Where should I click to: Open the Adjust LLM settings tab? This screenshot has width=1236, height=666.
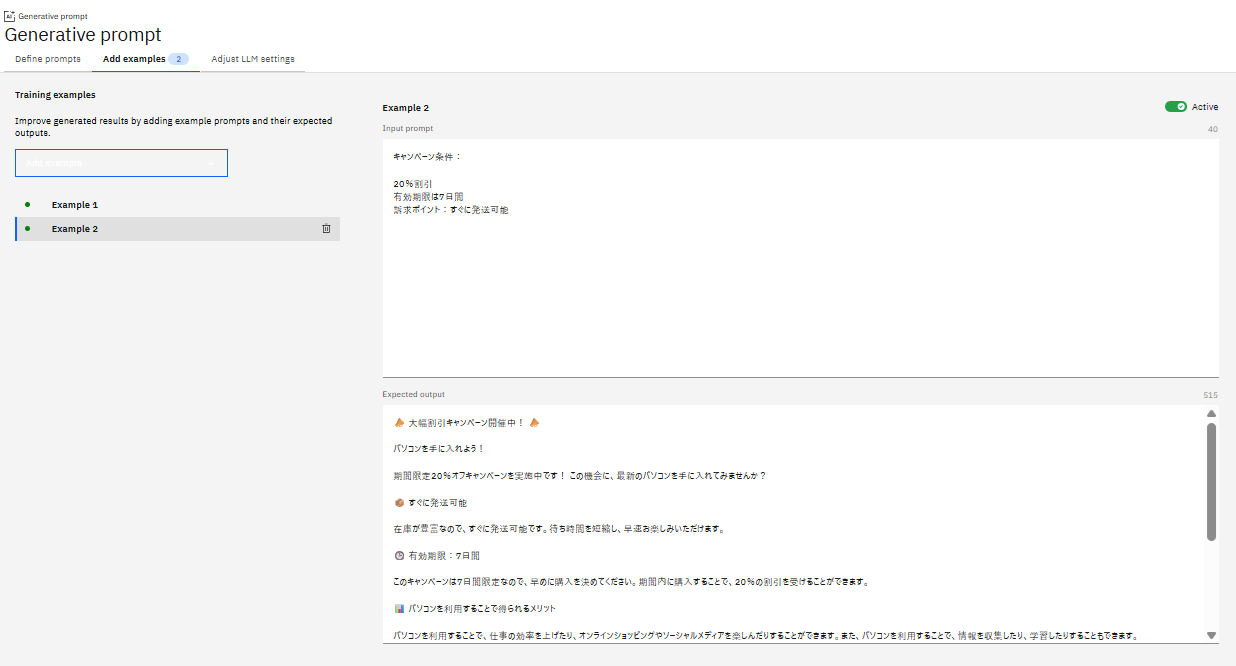pyautogui.click(x=253, y=59)
